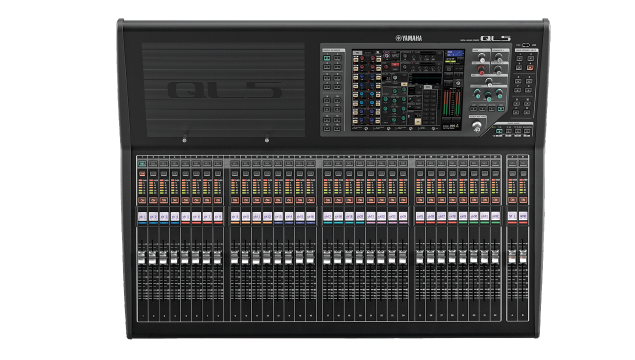Toggle the ON key of channel 17

point(328,200)
